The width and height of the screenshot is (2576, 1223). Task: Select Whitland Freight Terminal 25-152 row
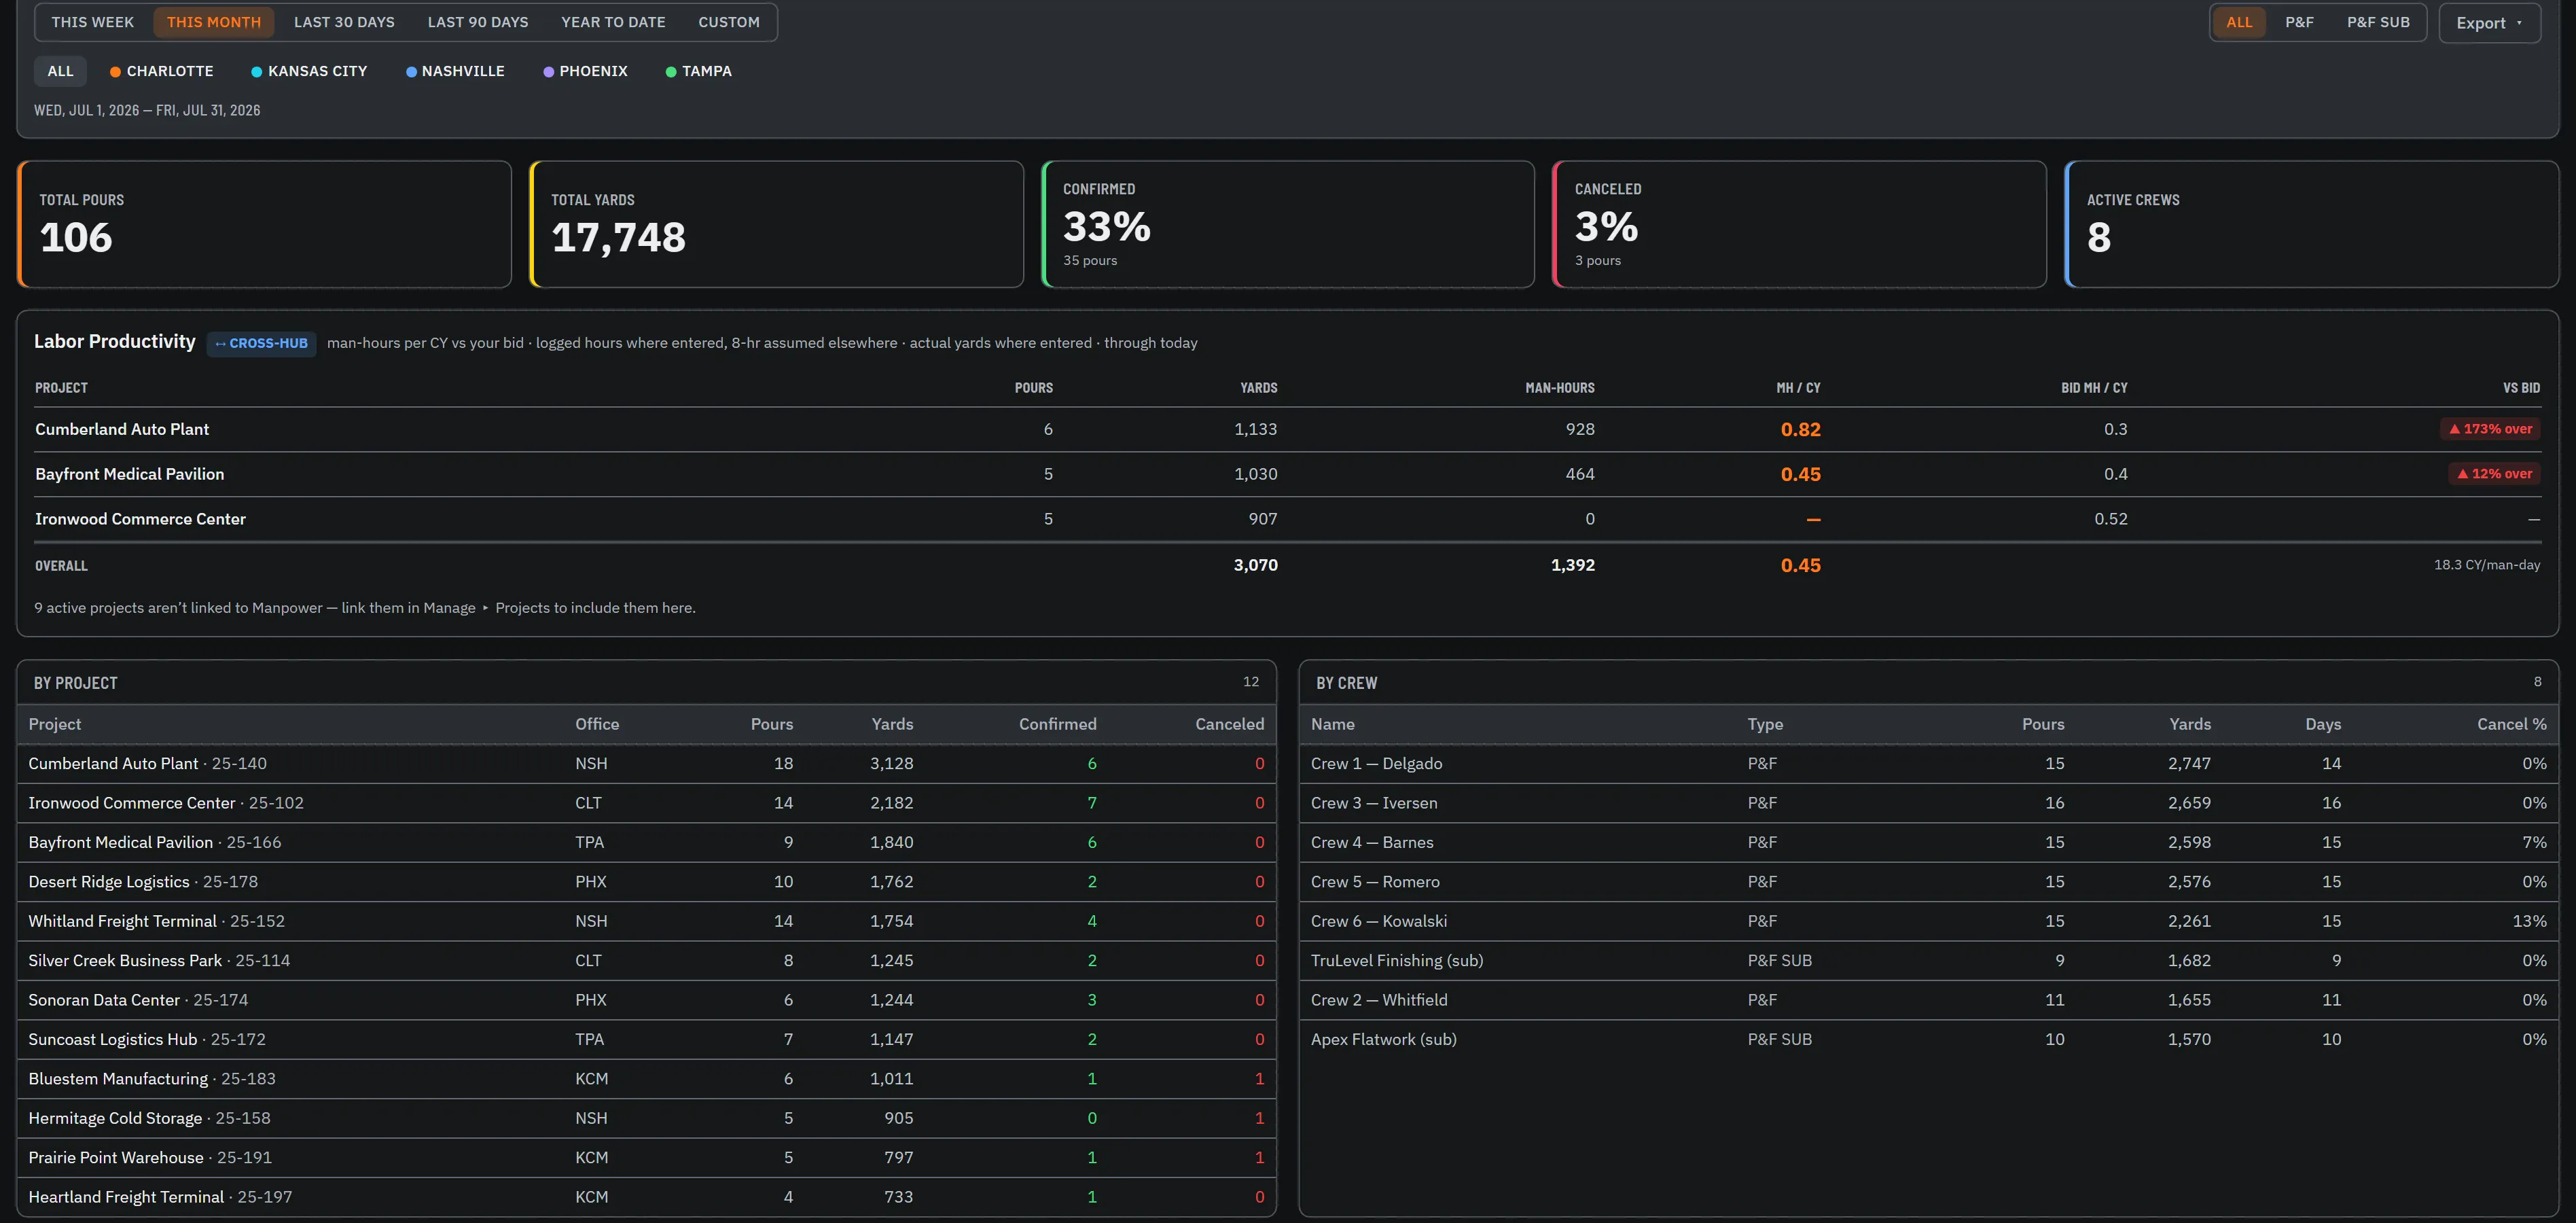[646, 921]
